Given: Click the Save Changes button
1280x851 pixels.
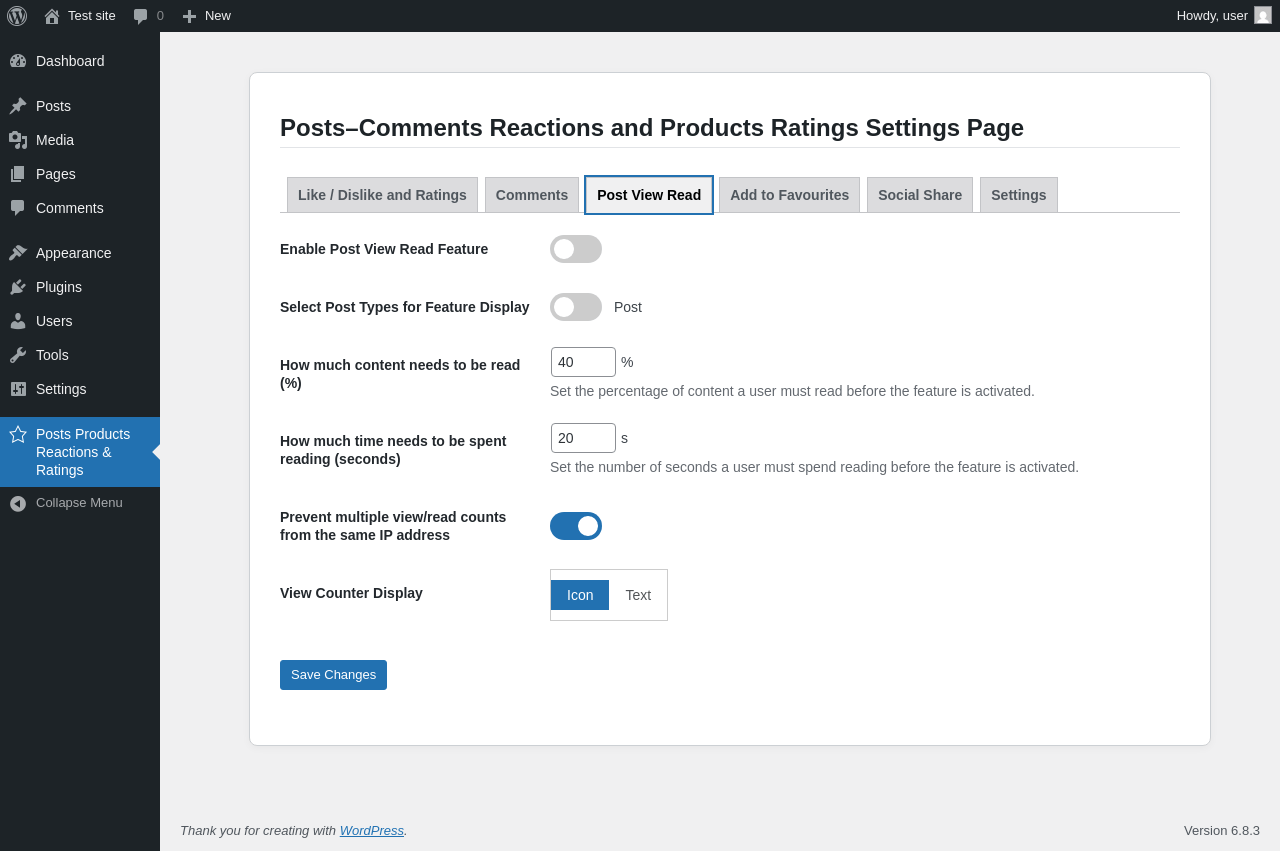Looking at the screenshot, I should click(x=333, y=675).
